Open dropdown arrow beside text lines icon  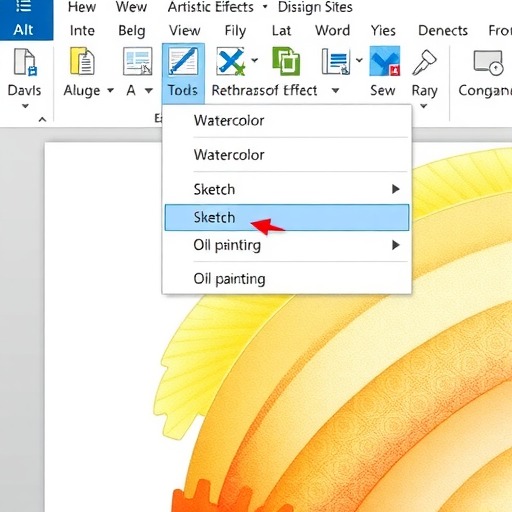point(359,60)
